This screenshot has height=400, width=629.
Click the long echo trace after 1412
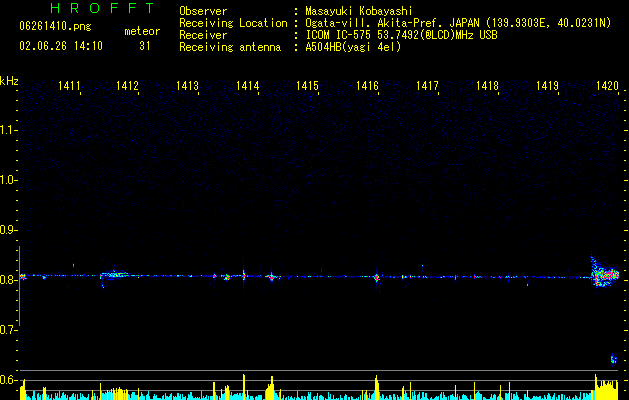[115, 275]
